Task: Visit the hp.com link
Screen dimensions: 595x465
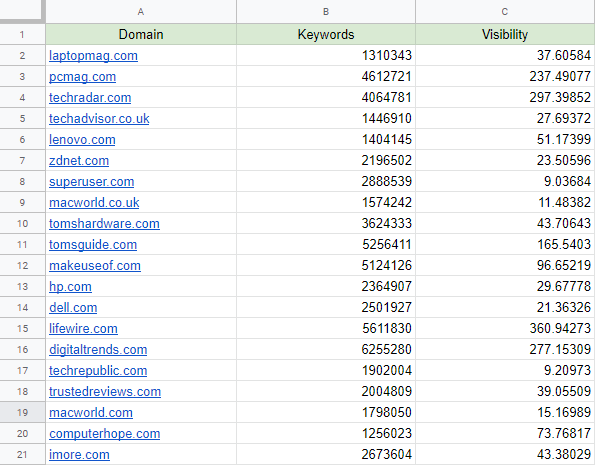Action: (x=70, y=287)
